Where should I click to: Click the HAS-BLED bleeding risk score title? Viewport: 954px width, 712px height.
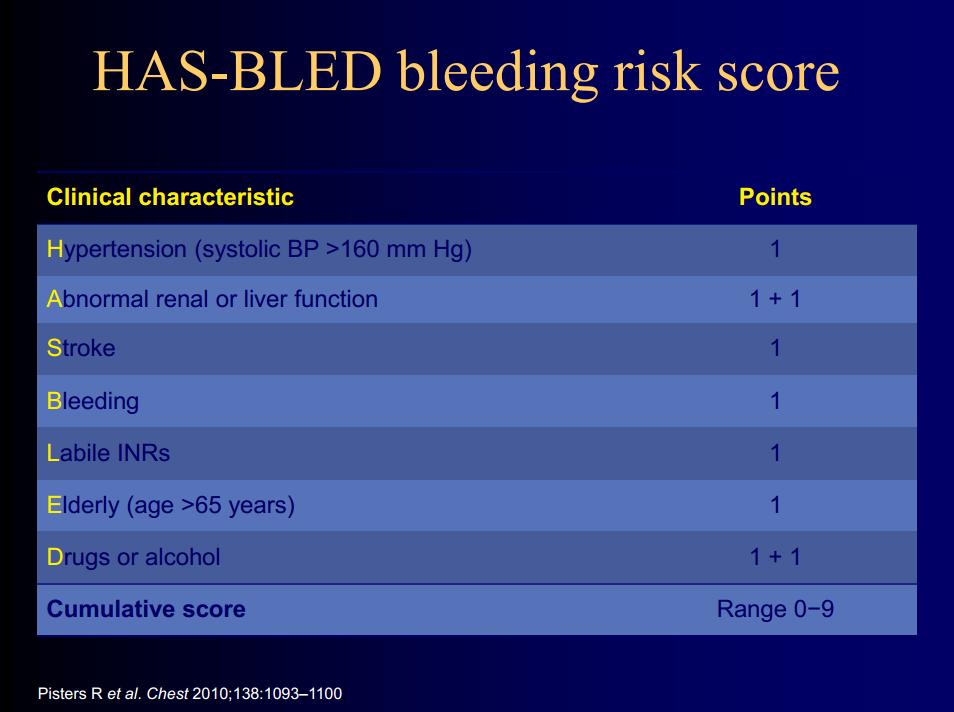pyautogui.click(x=466, y=72)
